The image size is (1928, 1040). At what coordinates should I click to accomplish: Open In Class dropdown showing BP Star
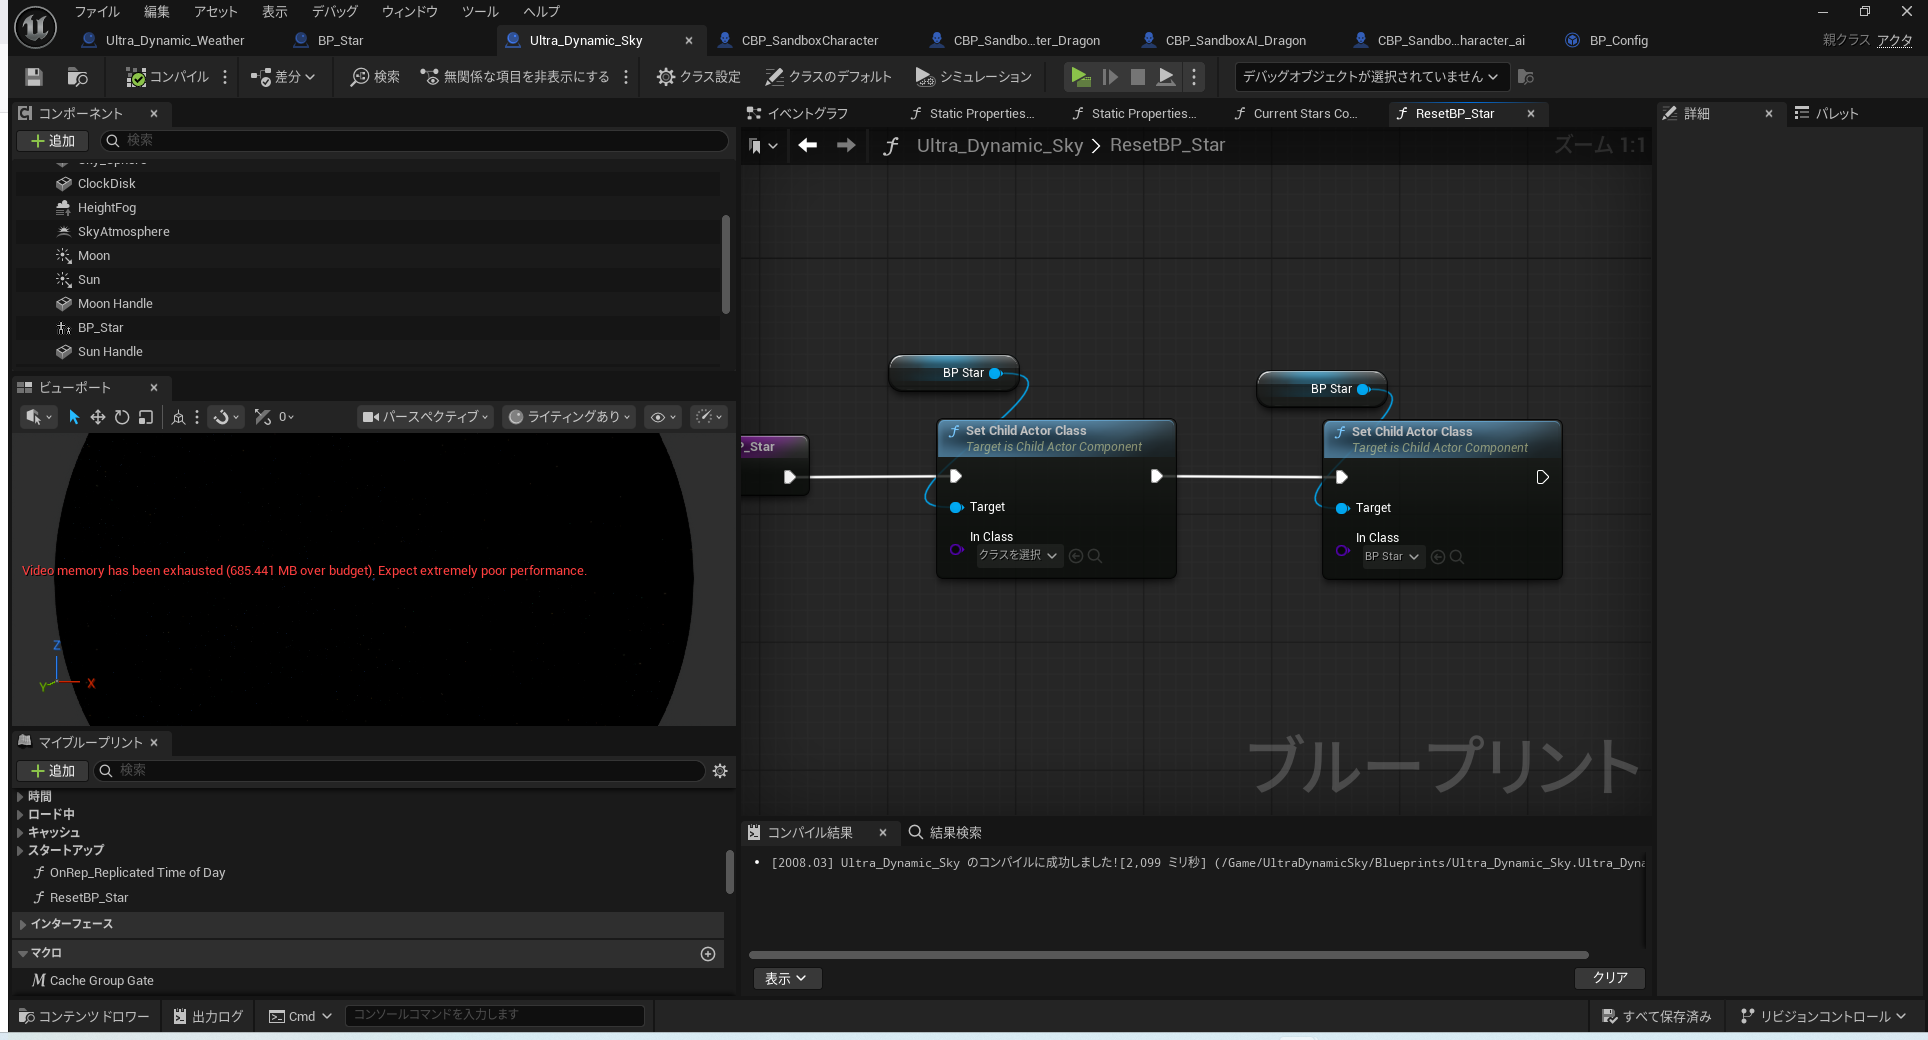tap(1392, 557)
